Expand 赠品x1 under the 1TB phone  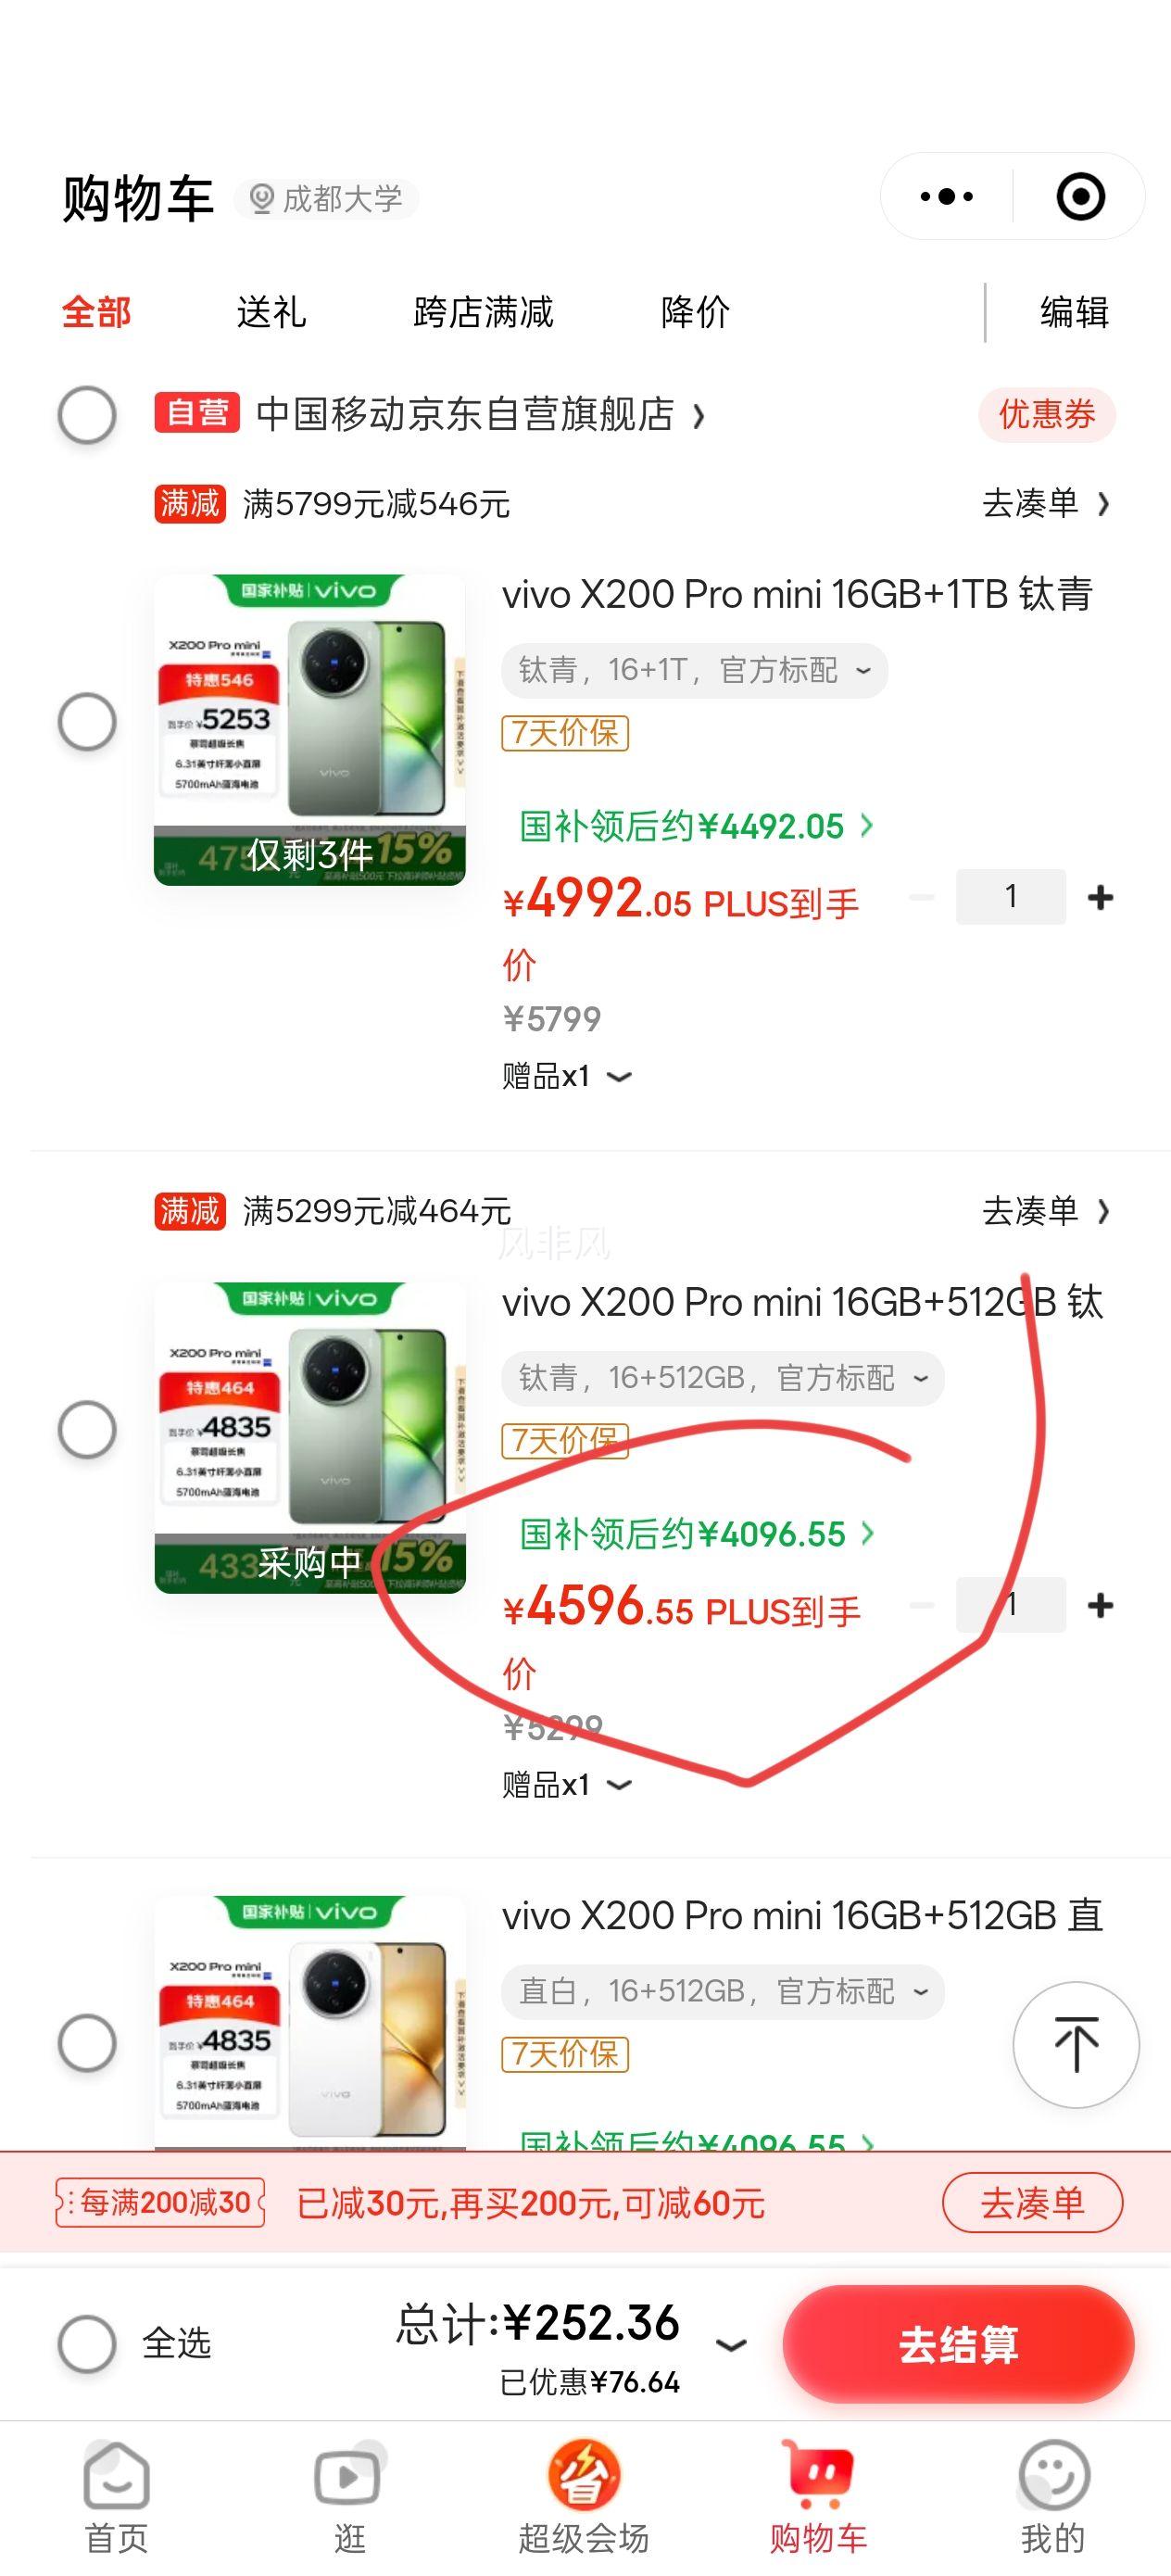coord(567,1077)
